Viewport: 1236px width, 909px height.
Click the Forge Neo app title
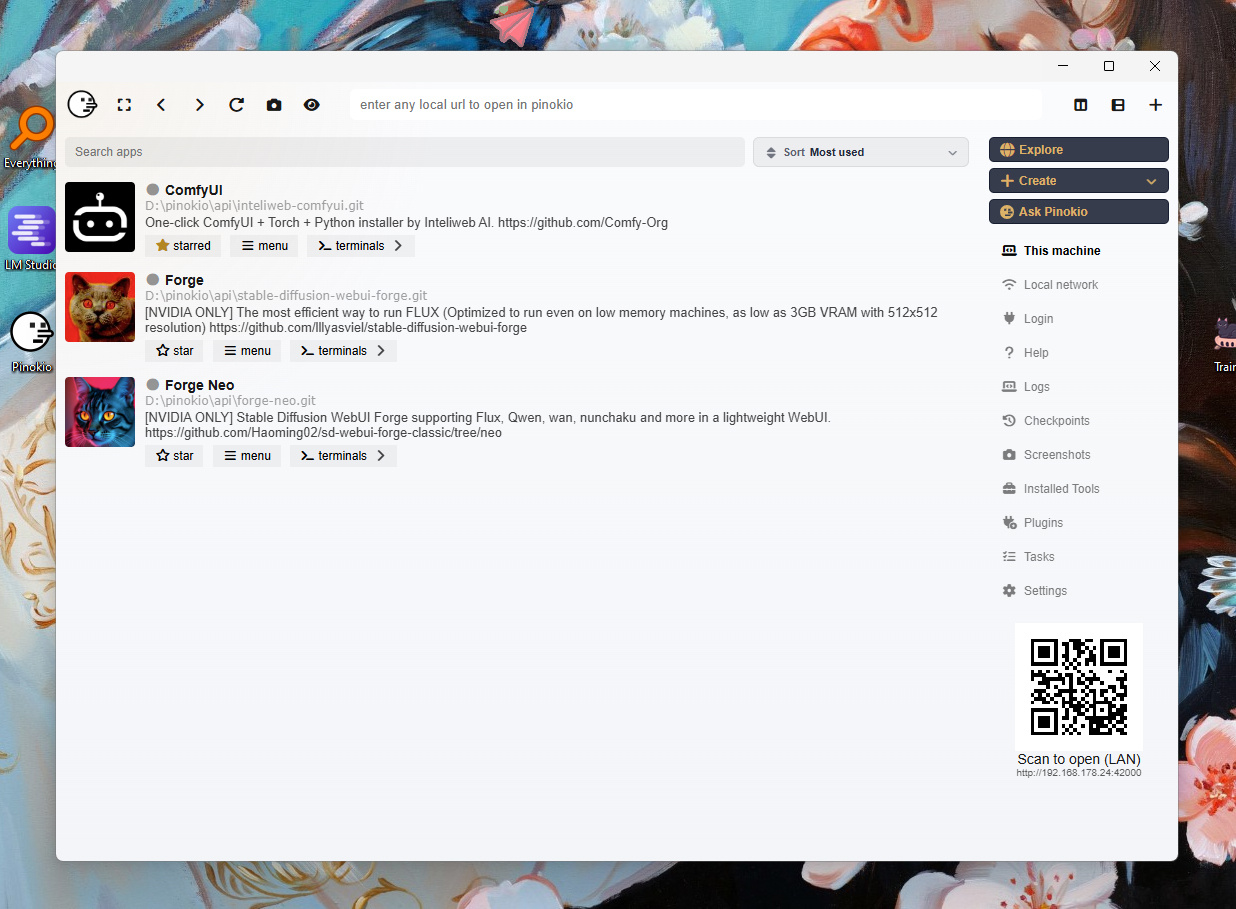point(199,385)
